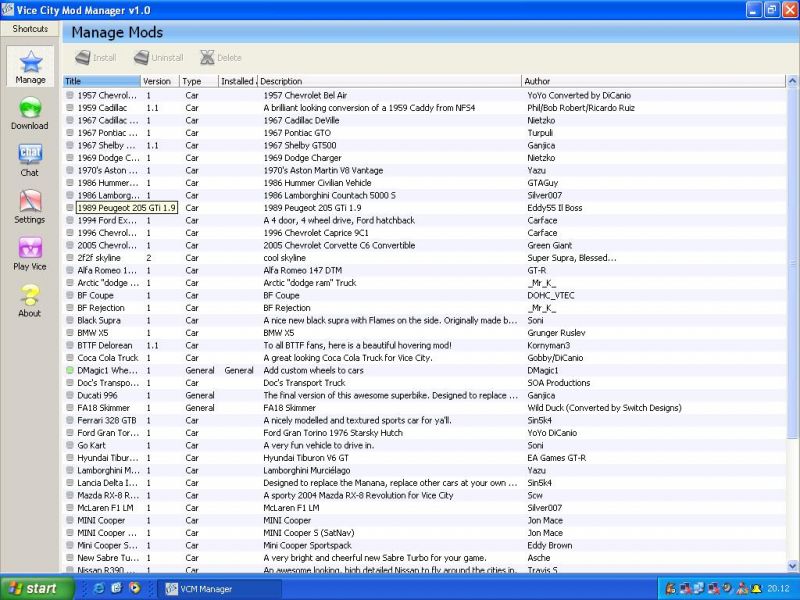Click the mod list scroll-down arrow
The width and height of the screenshot is (800, 600).
pyautogui.click(x=792, y=565)
